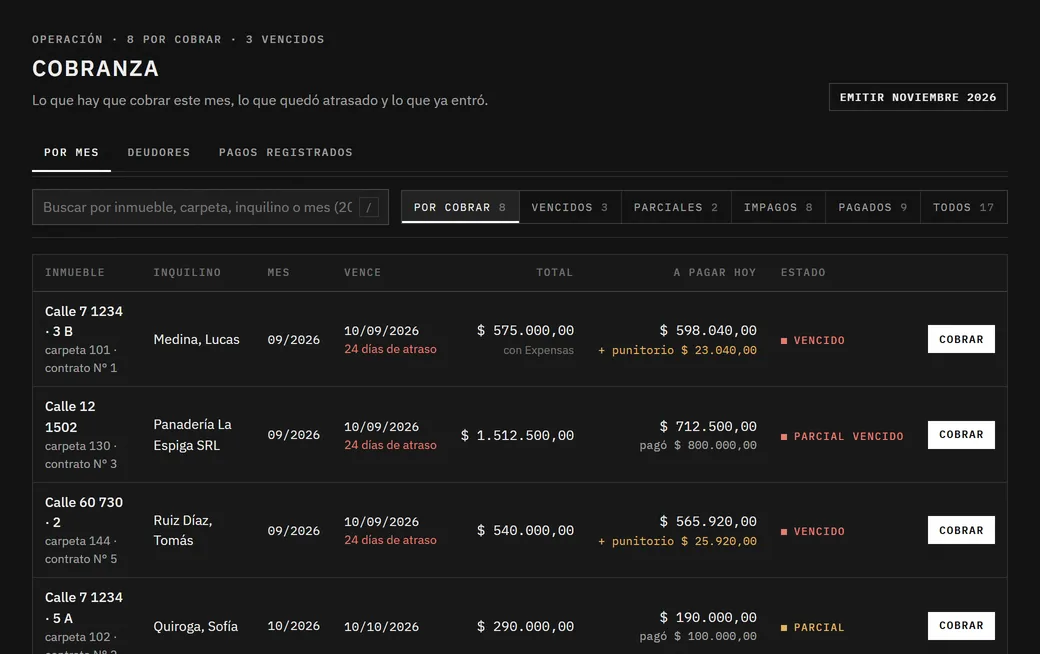
Task: Select property Calle 7 1234 · 5 A
Action: (84, 608)
